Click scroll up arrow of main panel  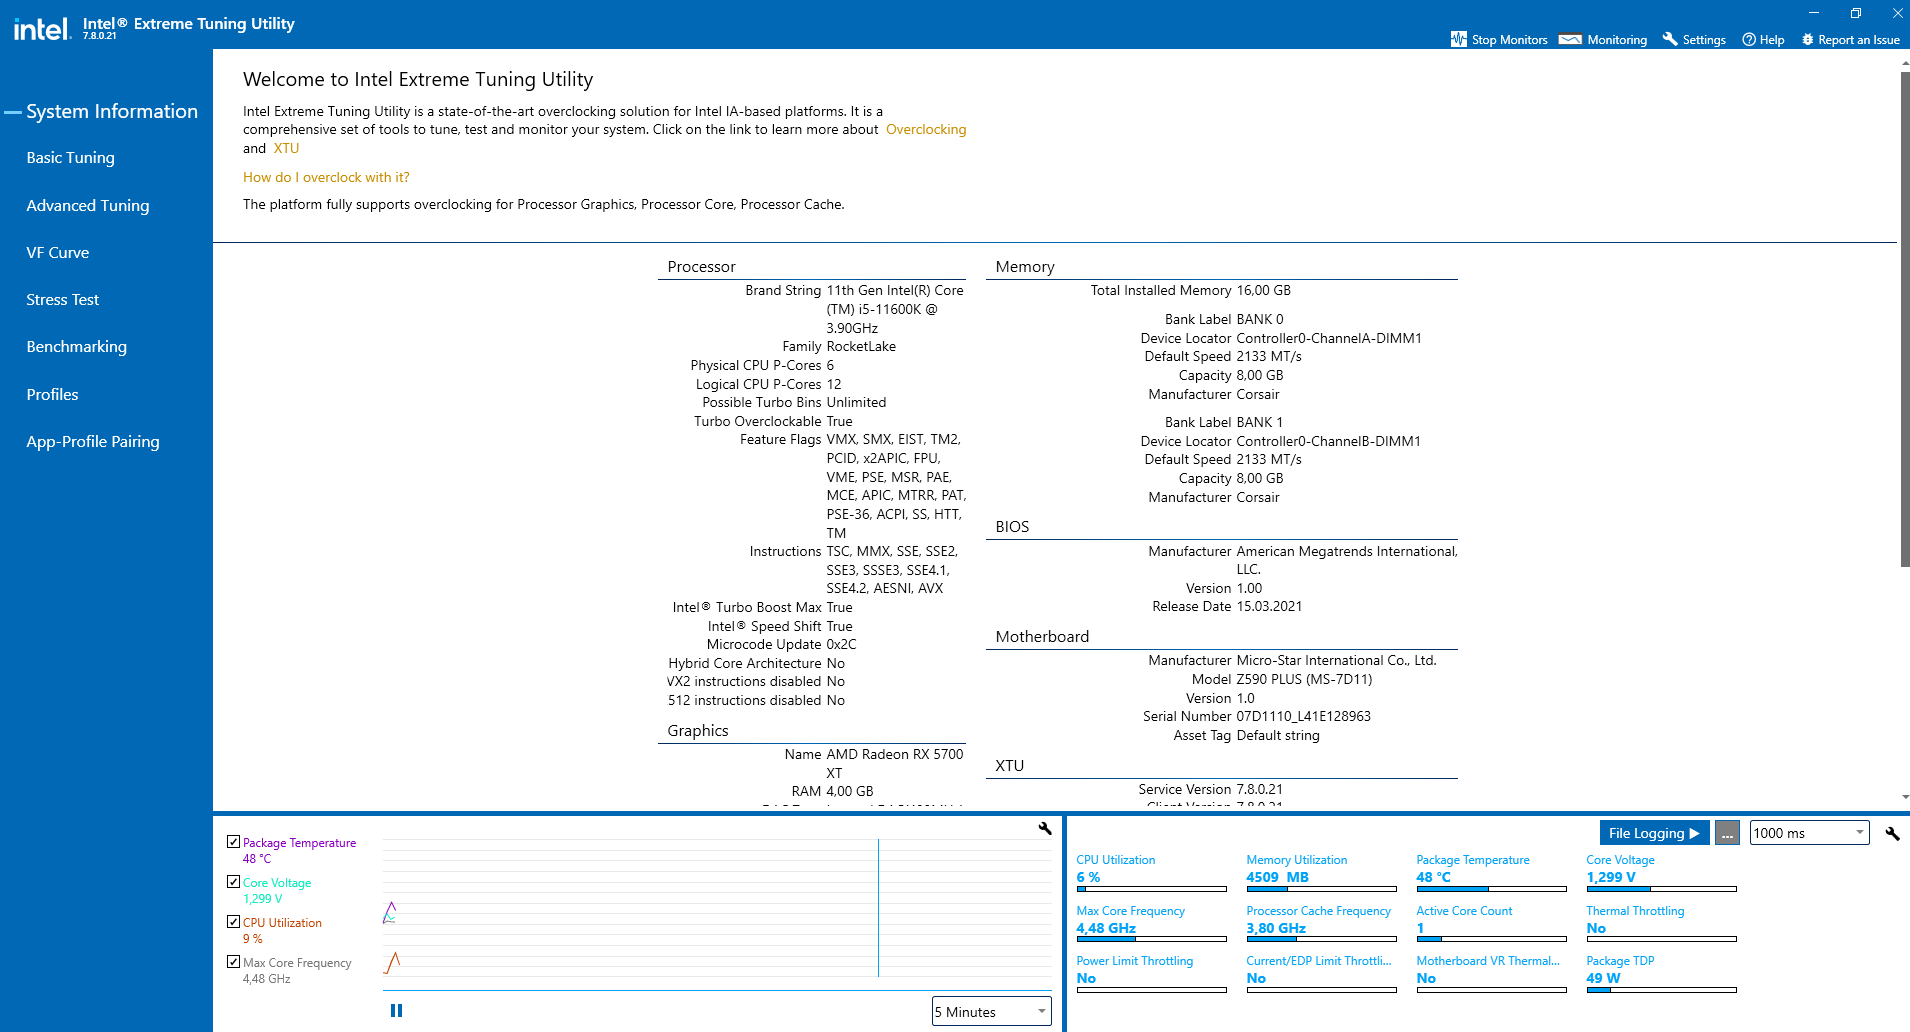tap(1904, 63)
